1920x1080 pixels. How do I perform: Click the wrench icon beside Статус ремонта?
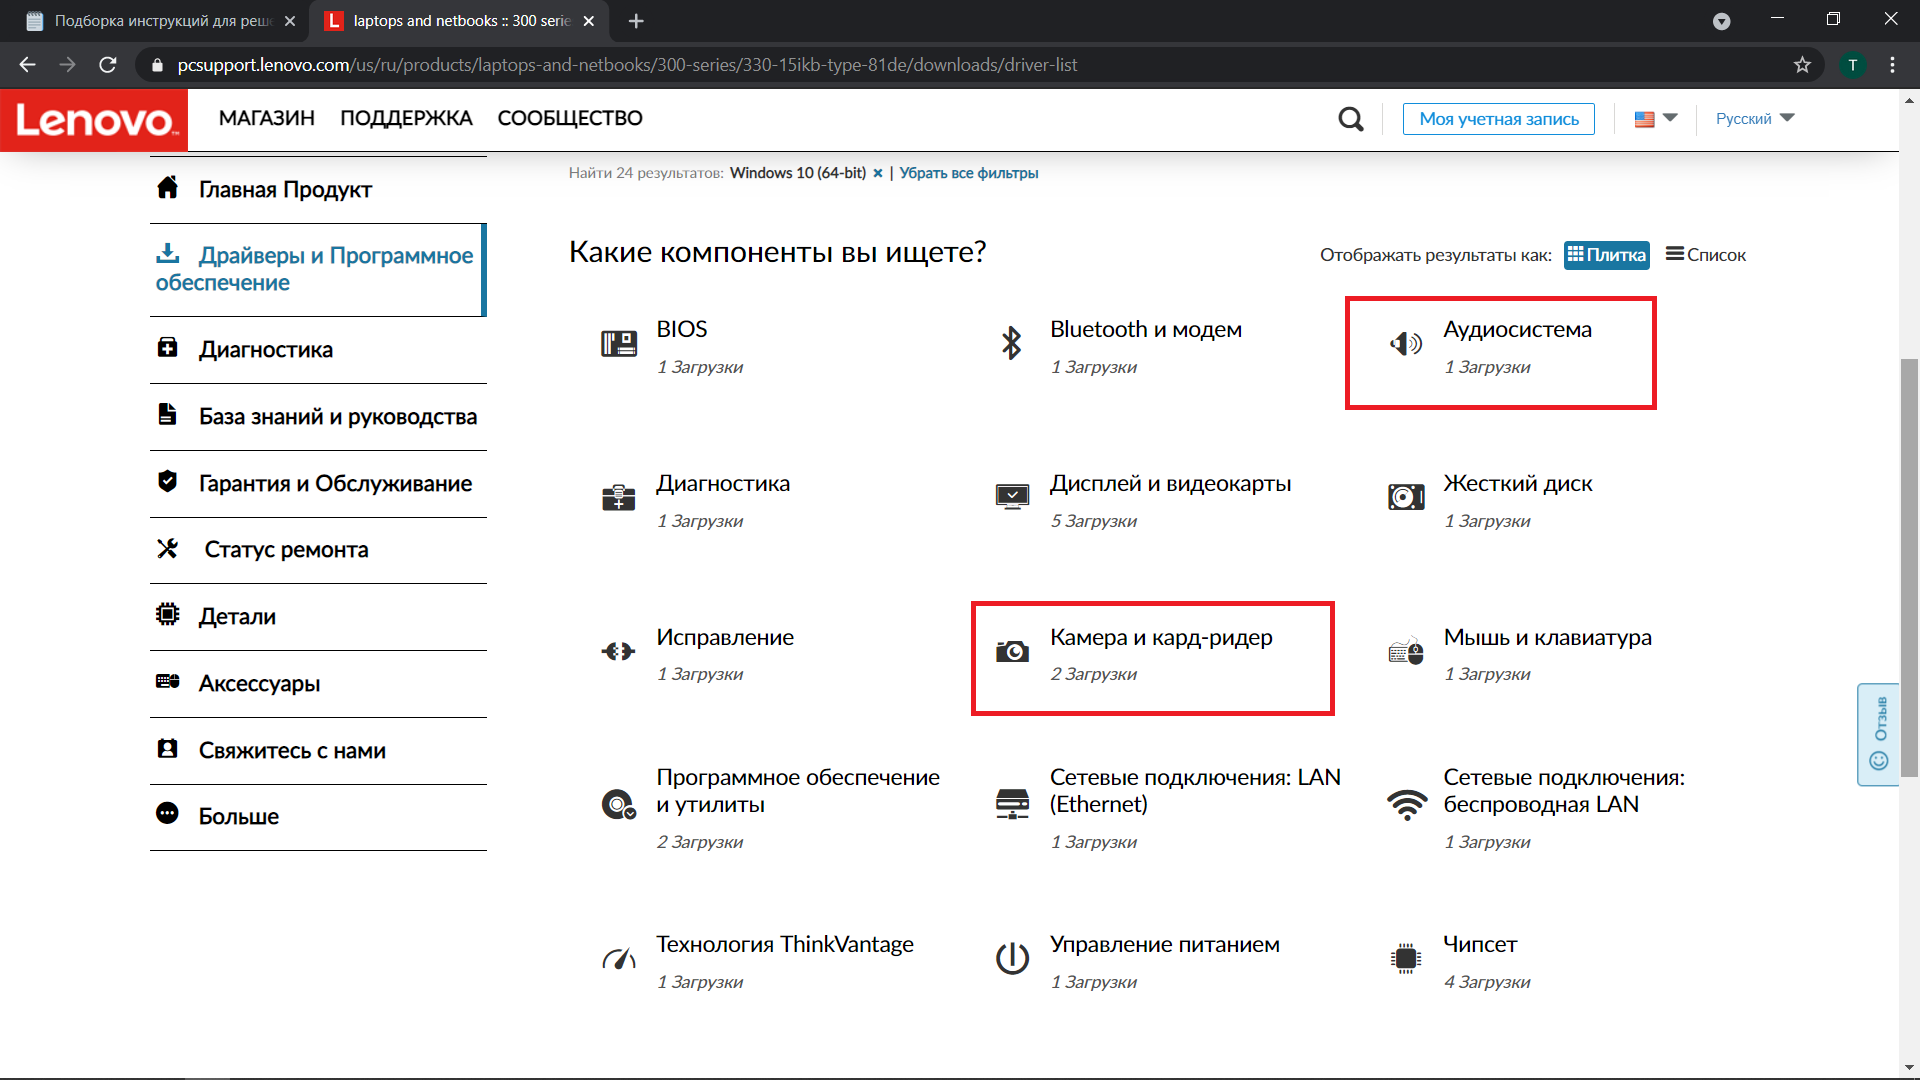click(168, 548)
